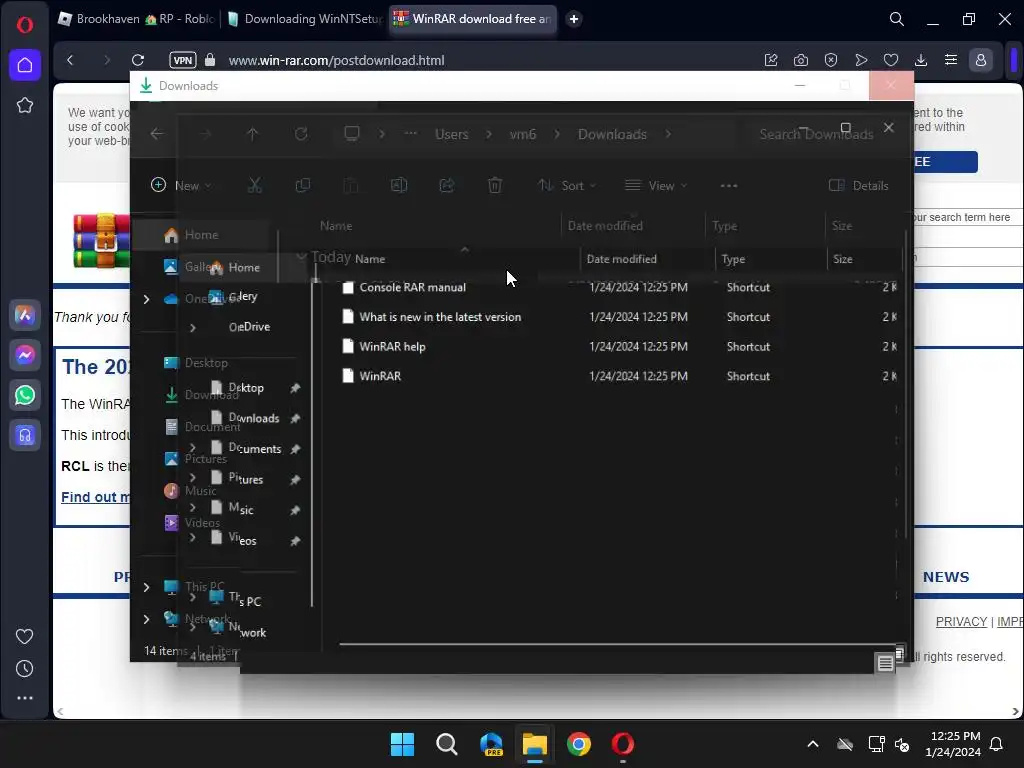Open a new Opera tab with plus

click(x=574, y=19)
